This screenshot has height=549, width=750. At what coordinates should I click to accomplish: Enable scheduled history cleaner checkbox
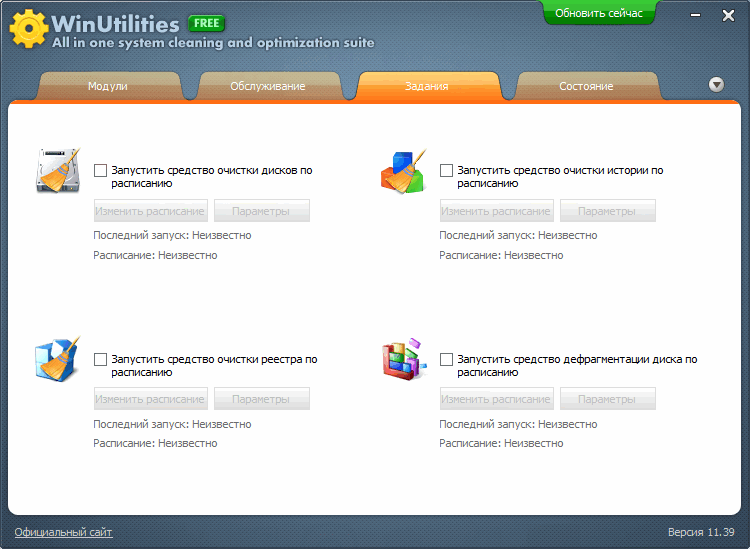tap(446, 170)
